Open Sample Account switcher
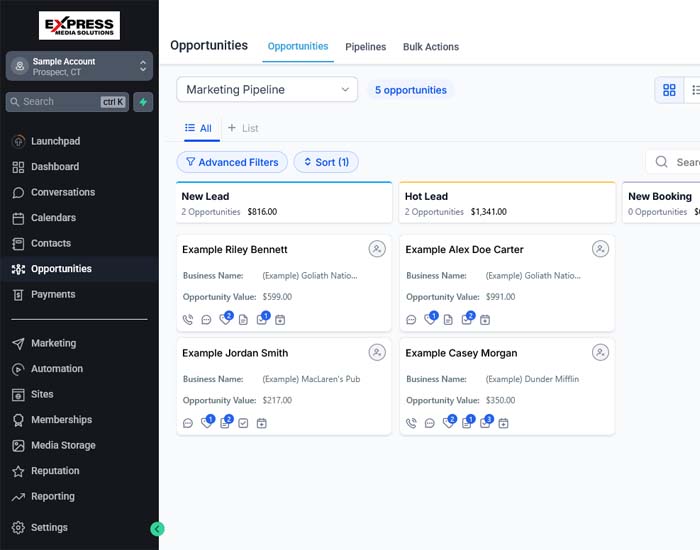 click(x=79, y=66)
